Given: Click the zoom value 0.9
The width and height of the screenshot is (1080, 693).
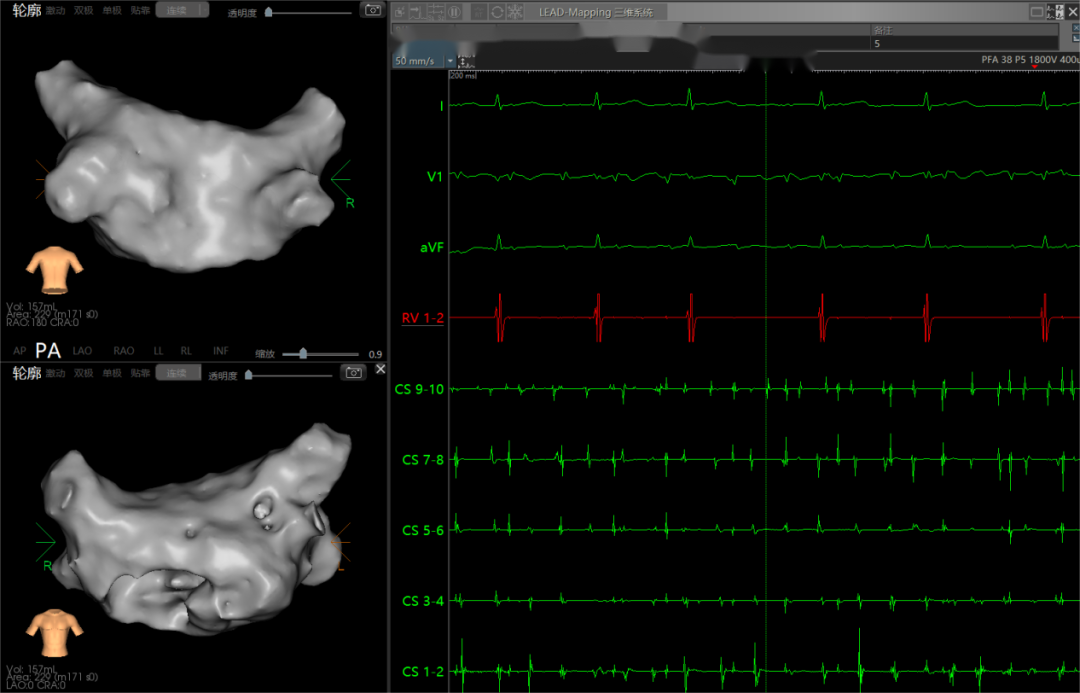Looking at the screenshot, I should [375, 354].
